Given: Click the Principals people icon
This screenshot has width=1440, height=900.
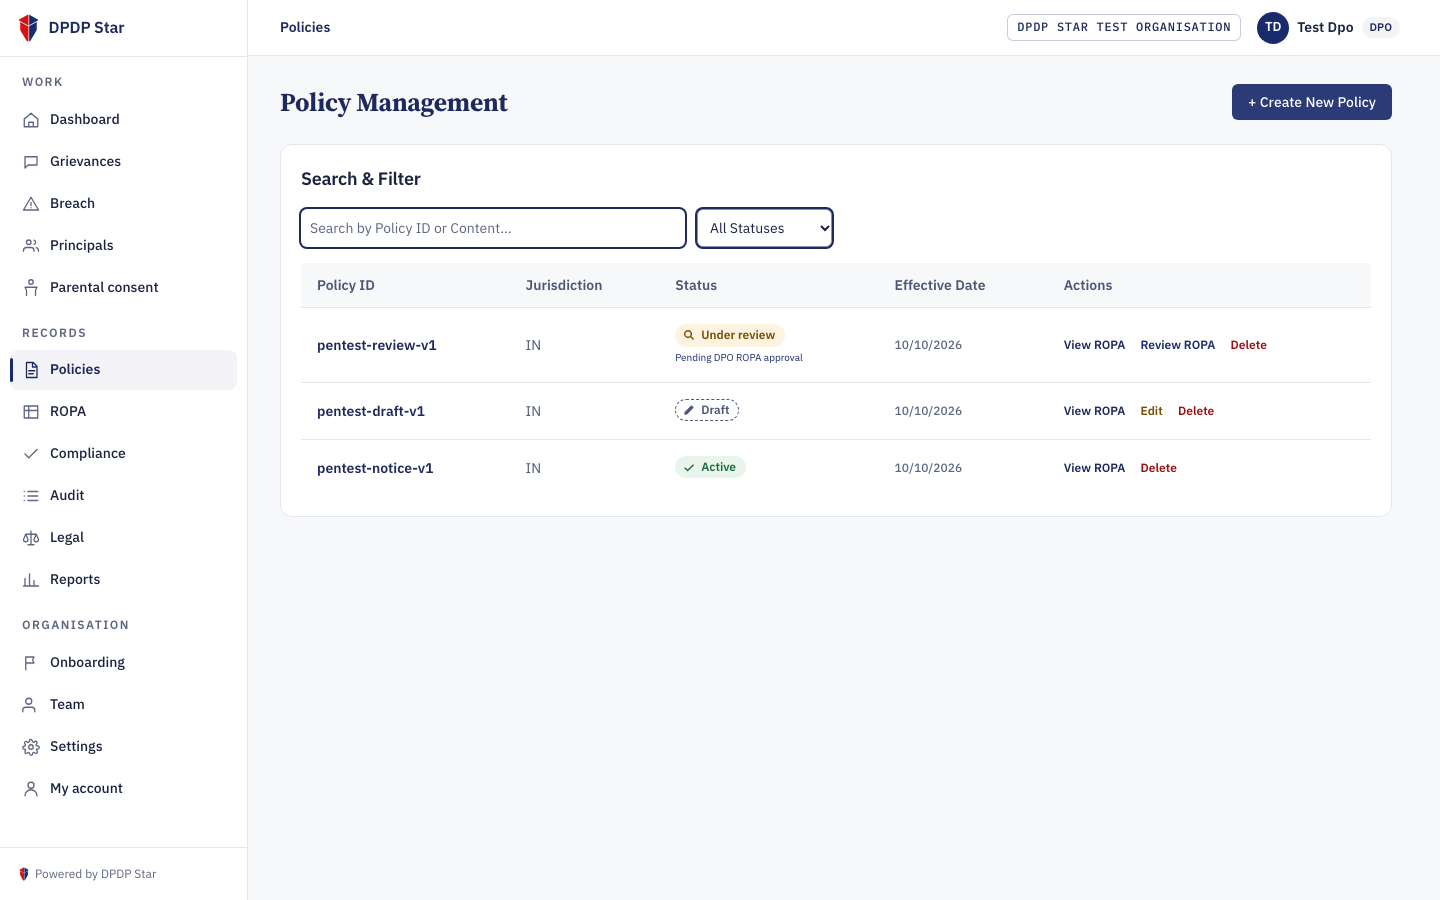Looking at the screenshot, I should tap(31, 246).
